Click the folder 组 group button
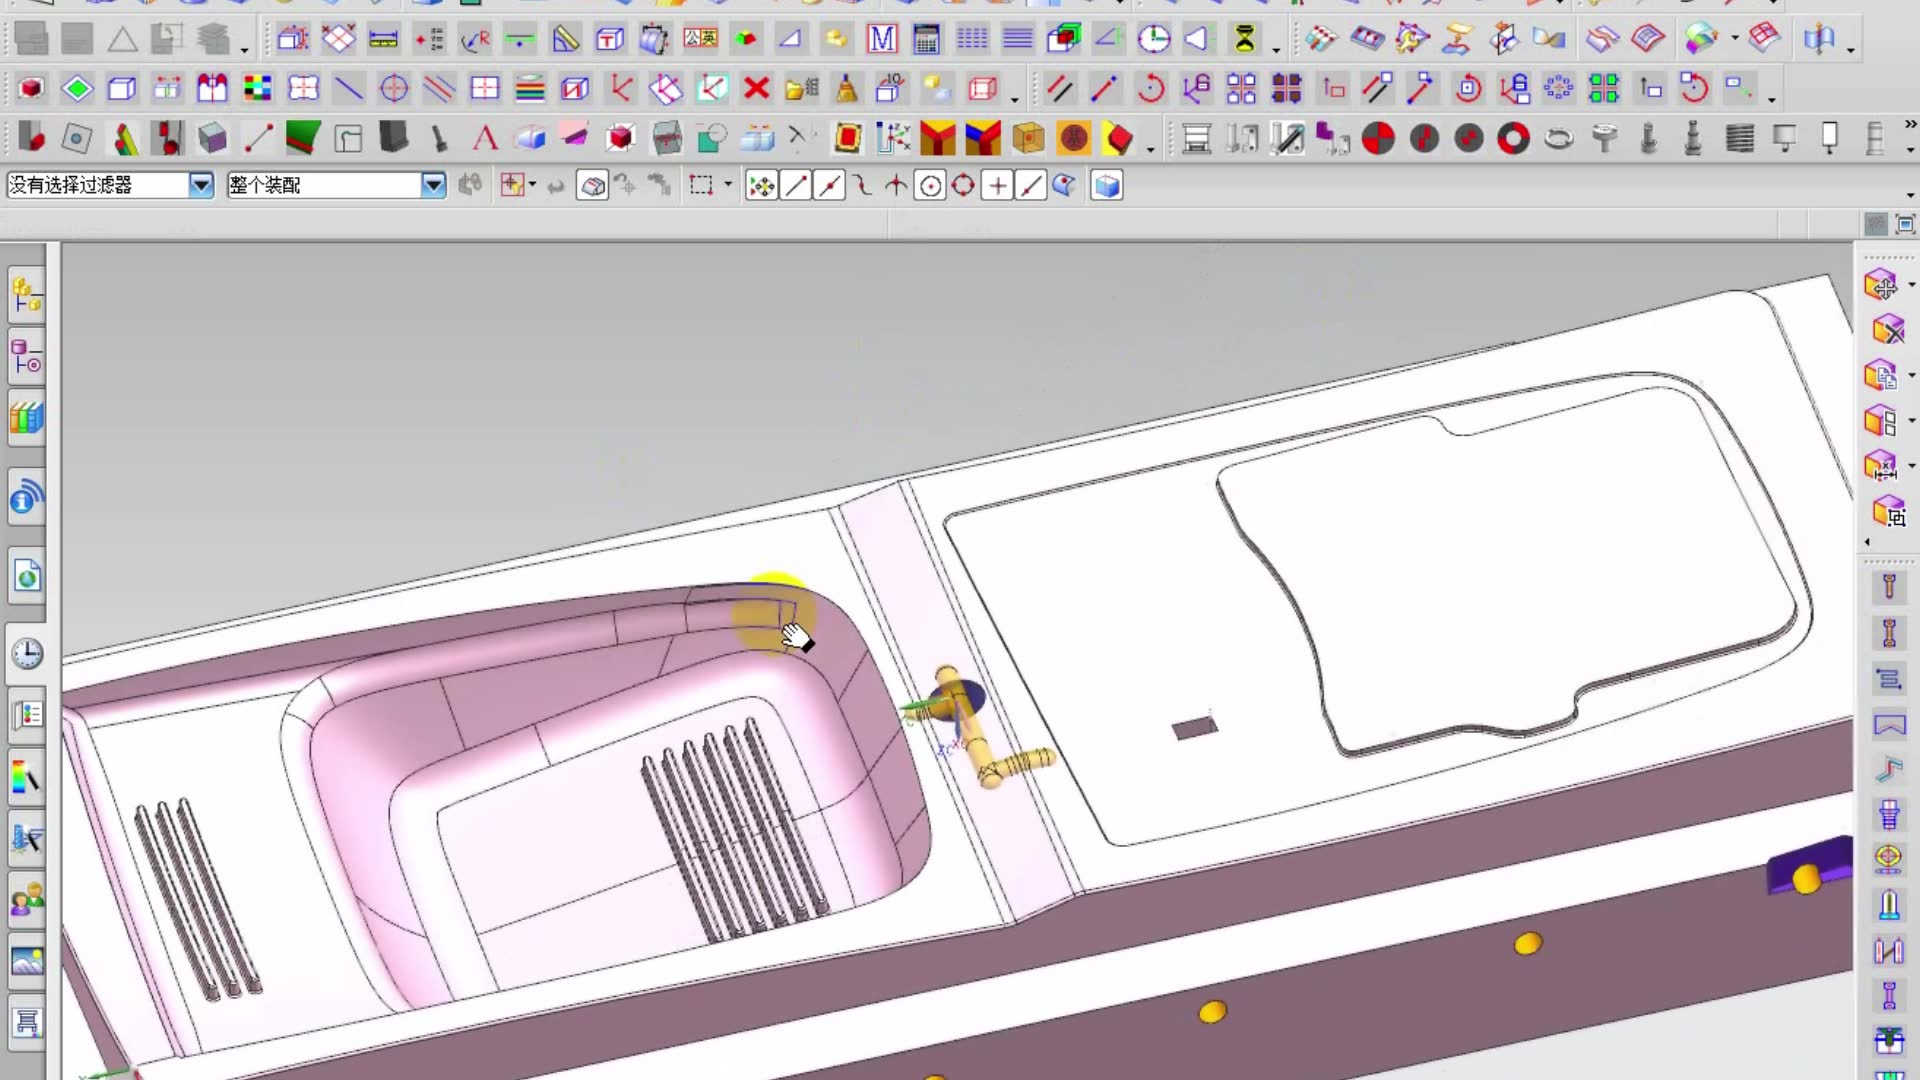The width and height of the screenshot is (1920, 1080). click(x=802, y=89)
